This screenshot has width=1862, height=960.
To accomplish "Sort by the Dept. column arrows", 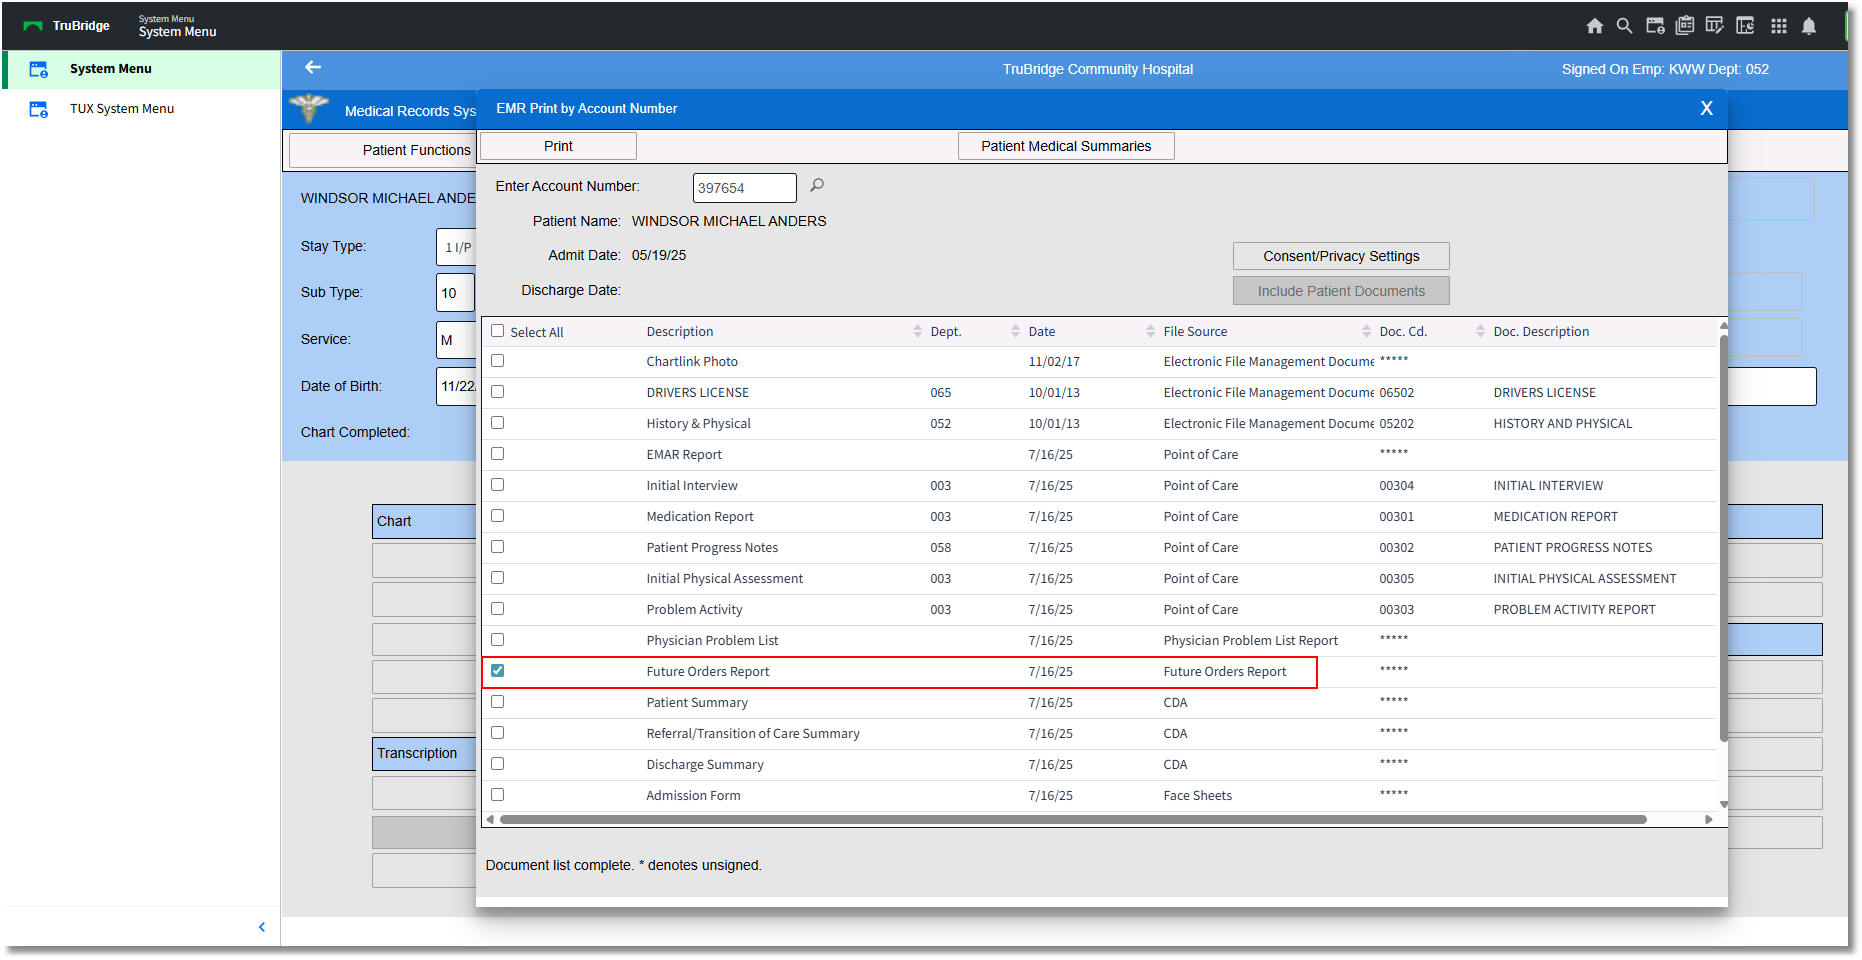I will (1016, 331).
